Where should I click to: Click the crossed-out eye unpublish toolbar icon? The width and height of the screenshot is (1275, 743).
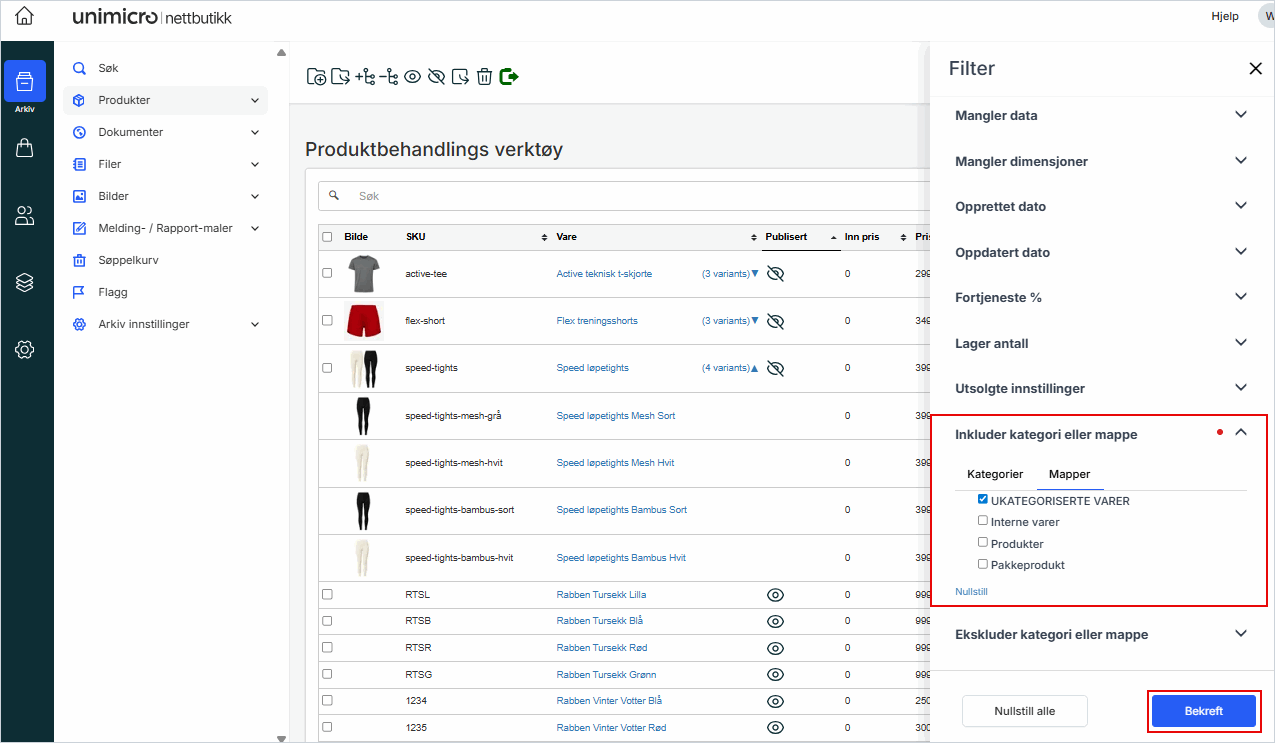(436, 77)
